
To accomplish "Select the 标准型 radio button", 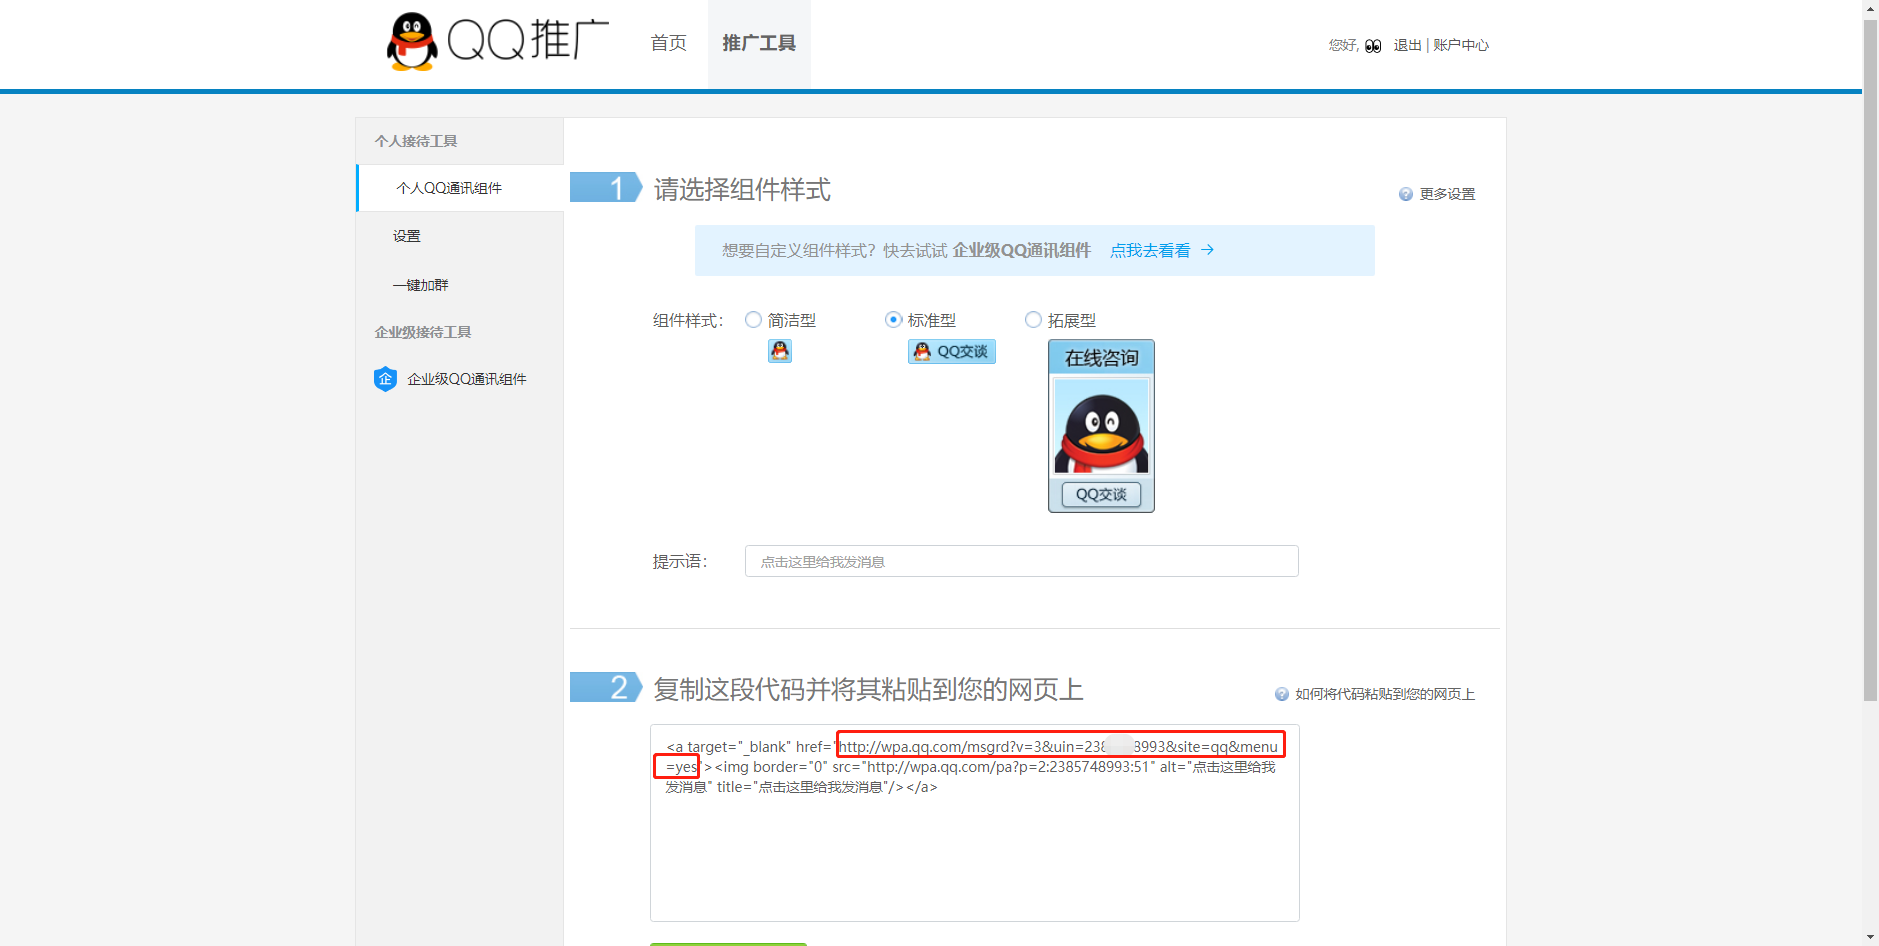I will tap(894, 320).
